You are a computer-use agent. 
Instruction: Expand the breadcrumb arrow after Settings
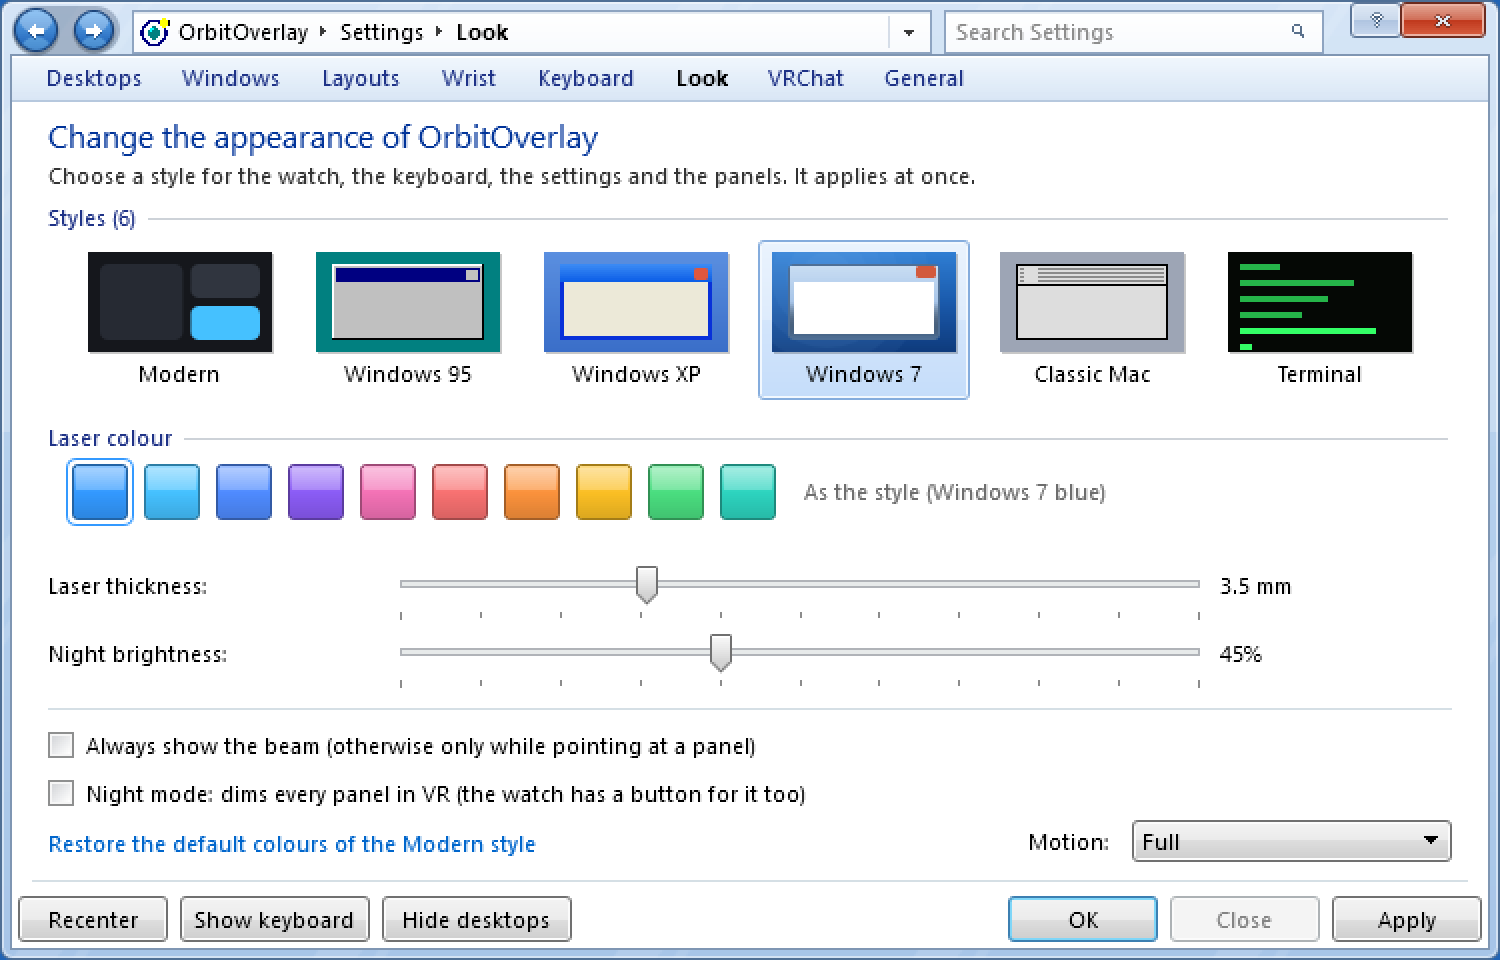439,32
